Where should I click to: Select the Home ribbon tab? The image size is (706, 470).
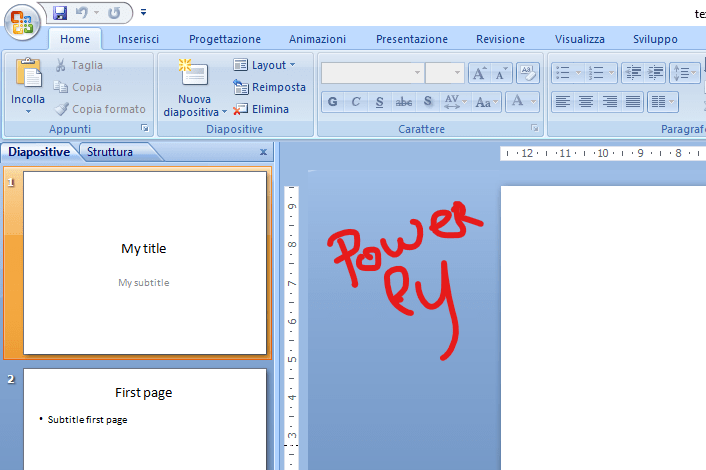coord(75,39)
